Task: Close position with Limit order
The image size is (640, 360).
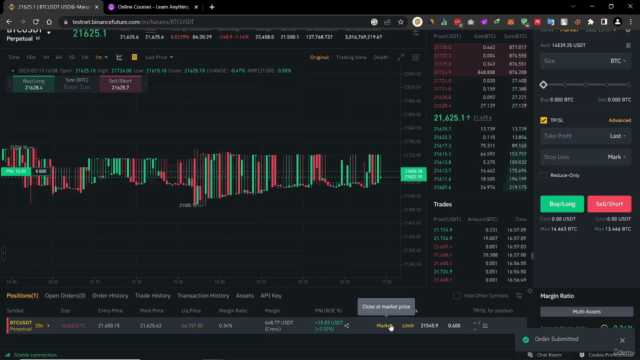Action: click(408, 326)
